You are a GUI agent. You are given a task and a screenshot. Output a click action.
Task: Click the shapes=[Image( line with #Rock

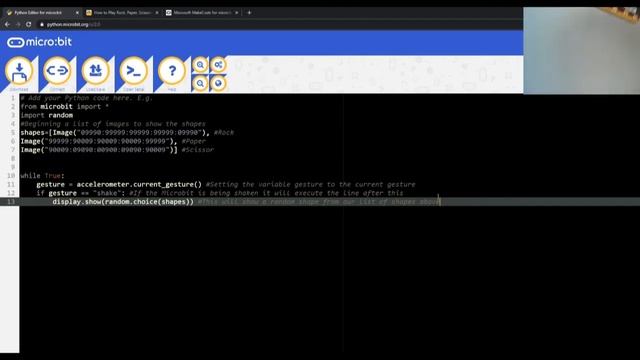tap(127, 133)
